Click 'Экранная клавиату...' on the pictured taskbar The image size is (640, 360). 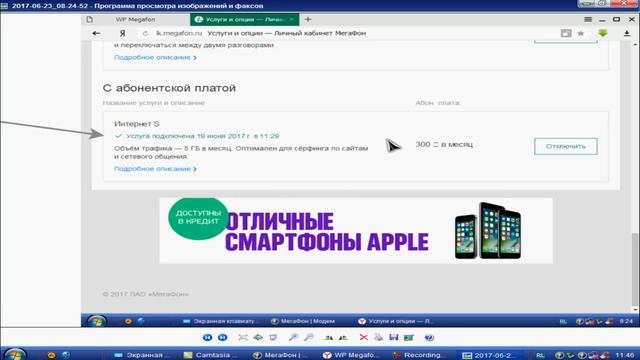tap(220, 321)
